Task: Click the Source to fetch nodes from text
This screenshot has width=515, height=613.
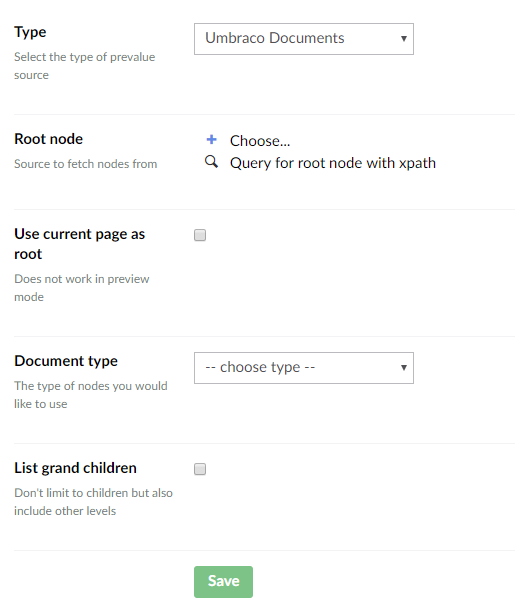Action: [86, 164]
